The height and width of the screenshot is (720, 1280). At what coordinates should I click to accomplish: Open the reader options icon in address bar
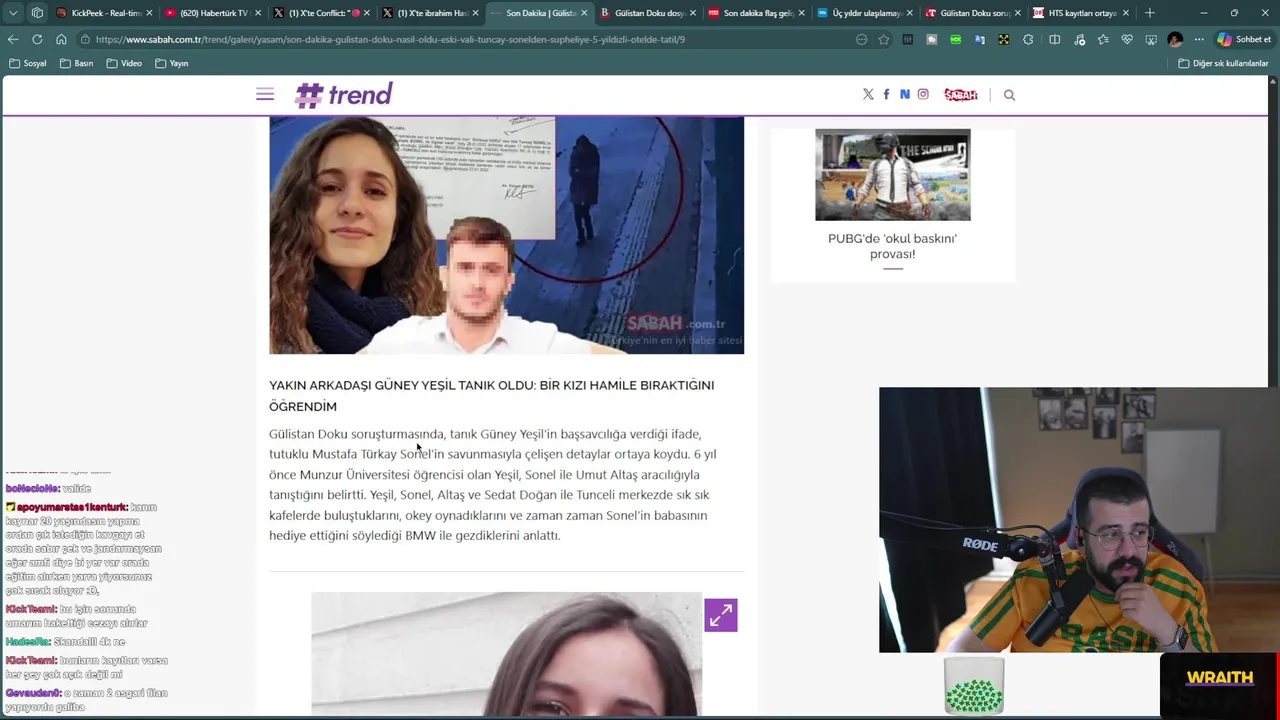click(861, 39)
